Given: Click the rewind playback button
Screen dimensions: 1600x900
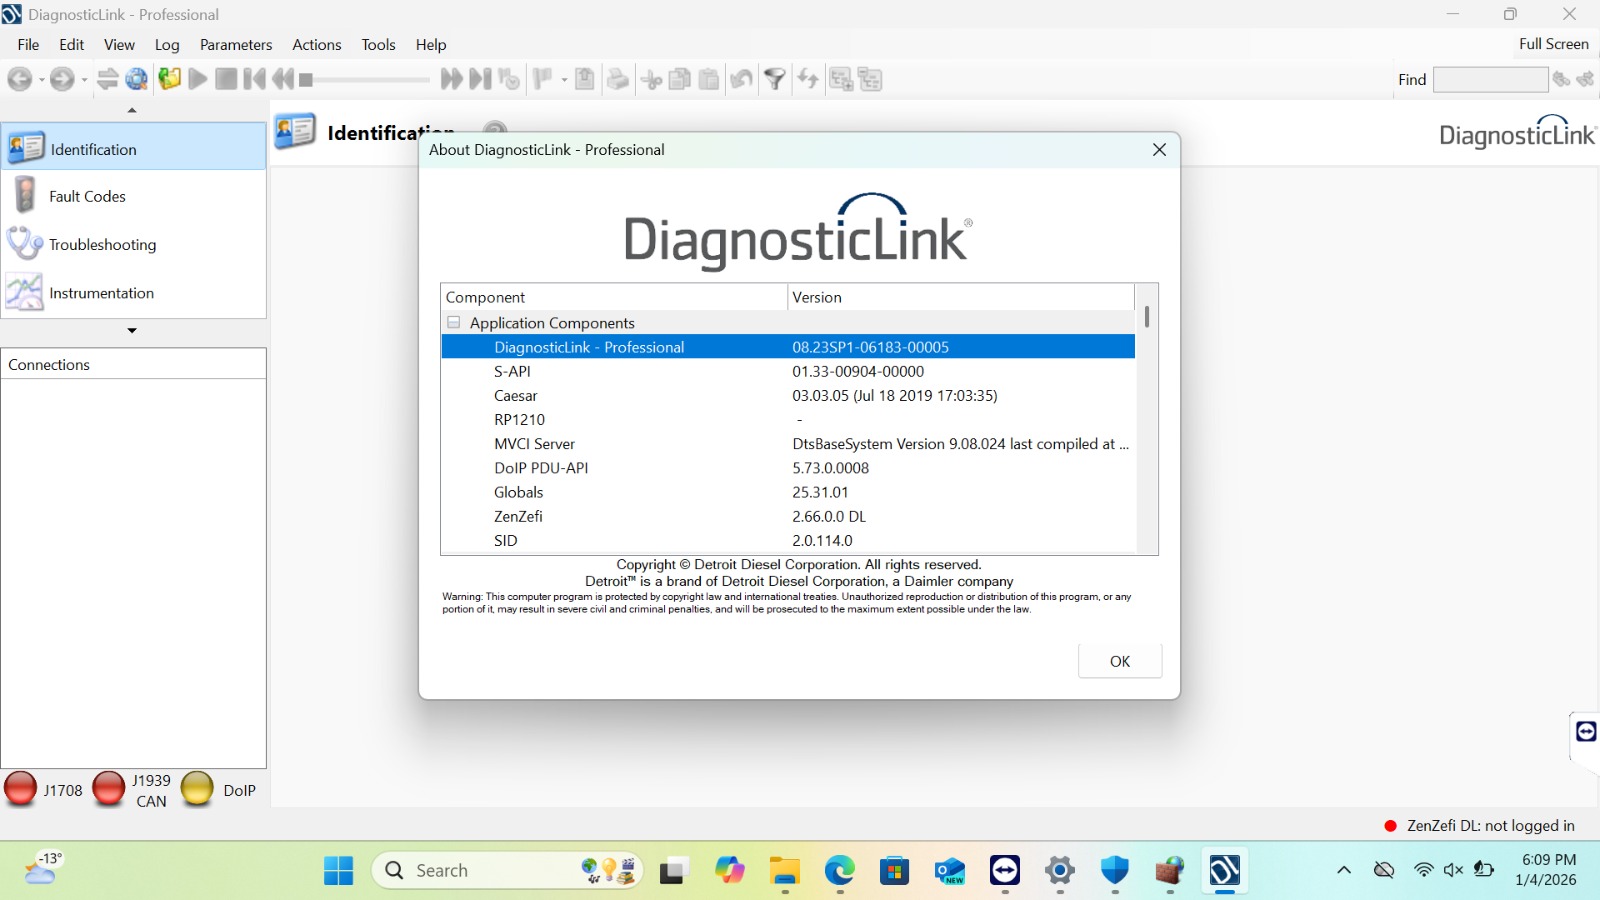Looking at the screenshot, I should (x=283, y=79).
